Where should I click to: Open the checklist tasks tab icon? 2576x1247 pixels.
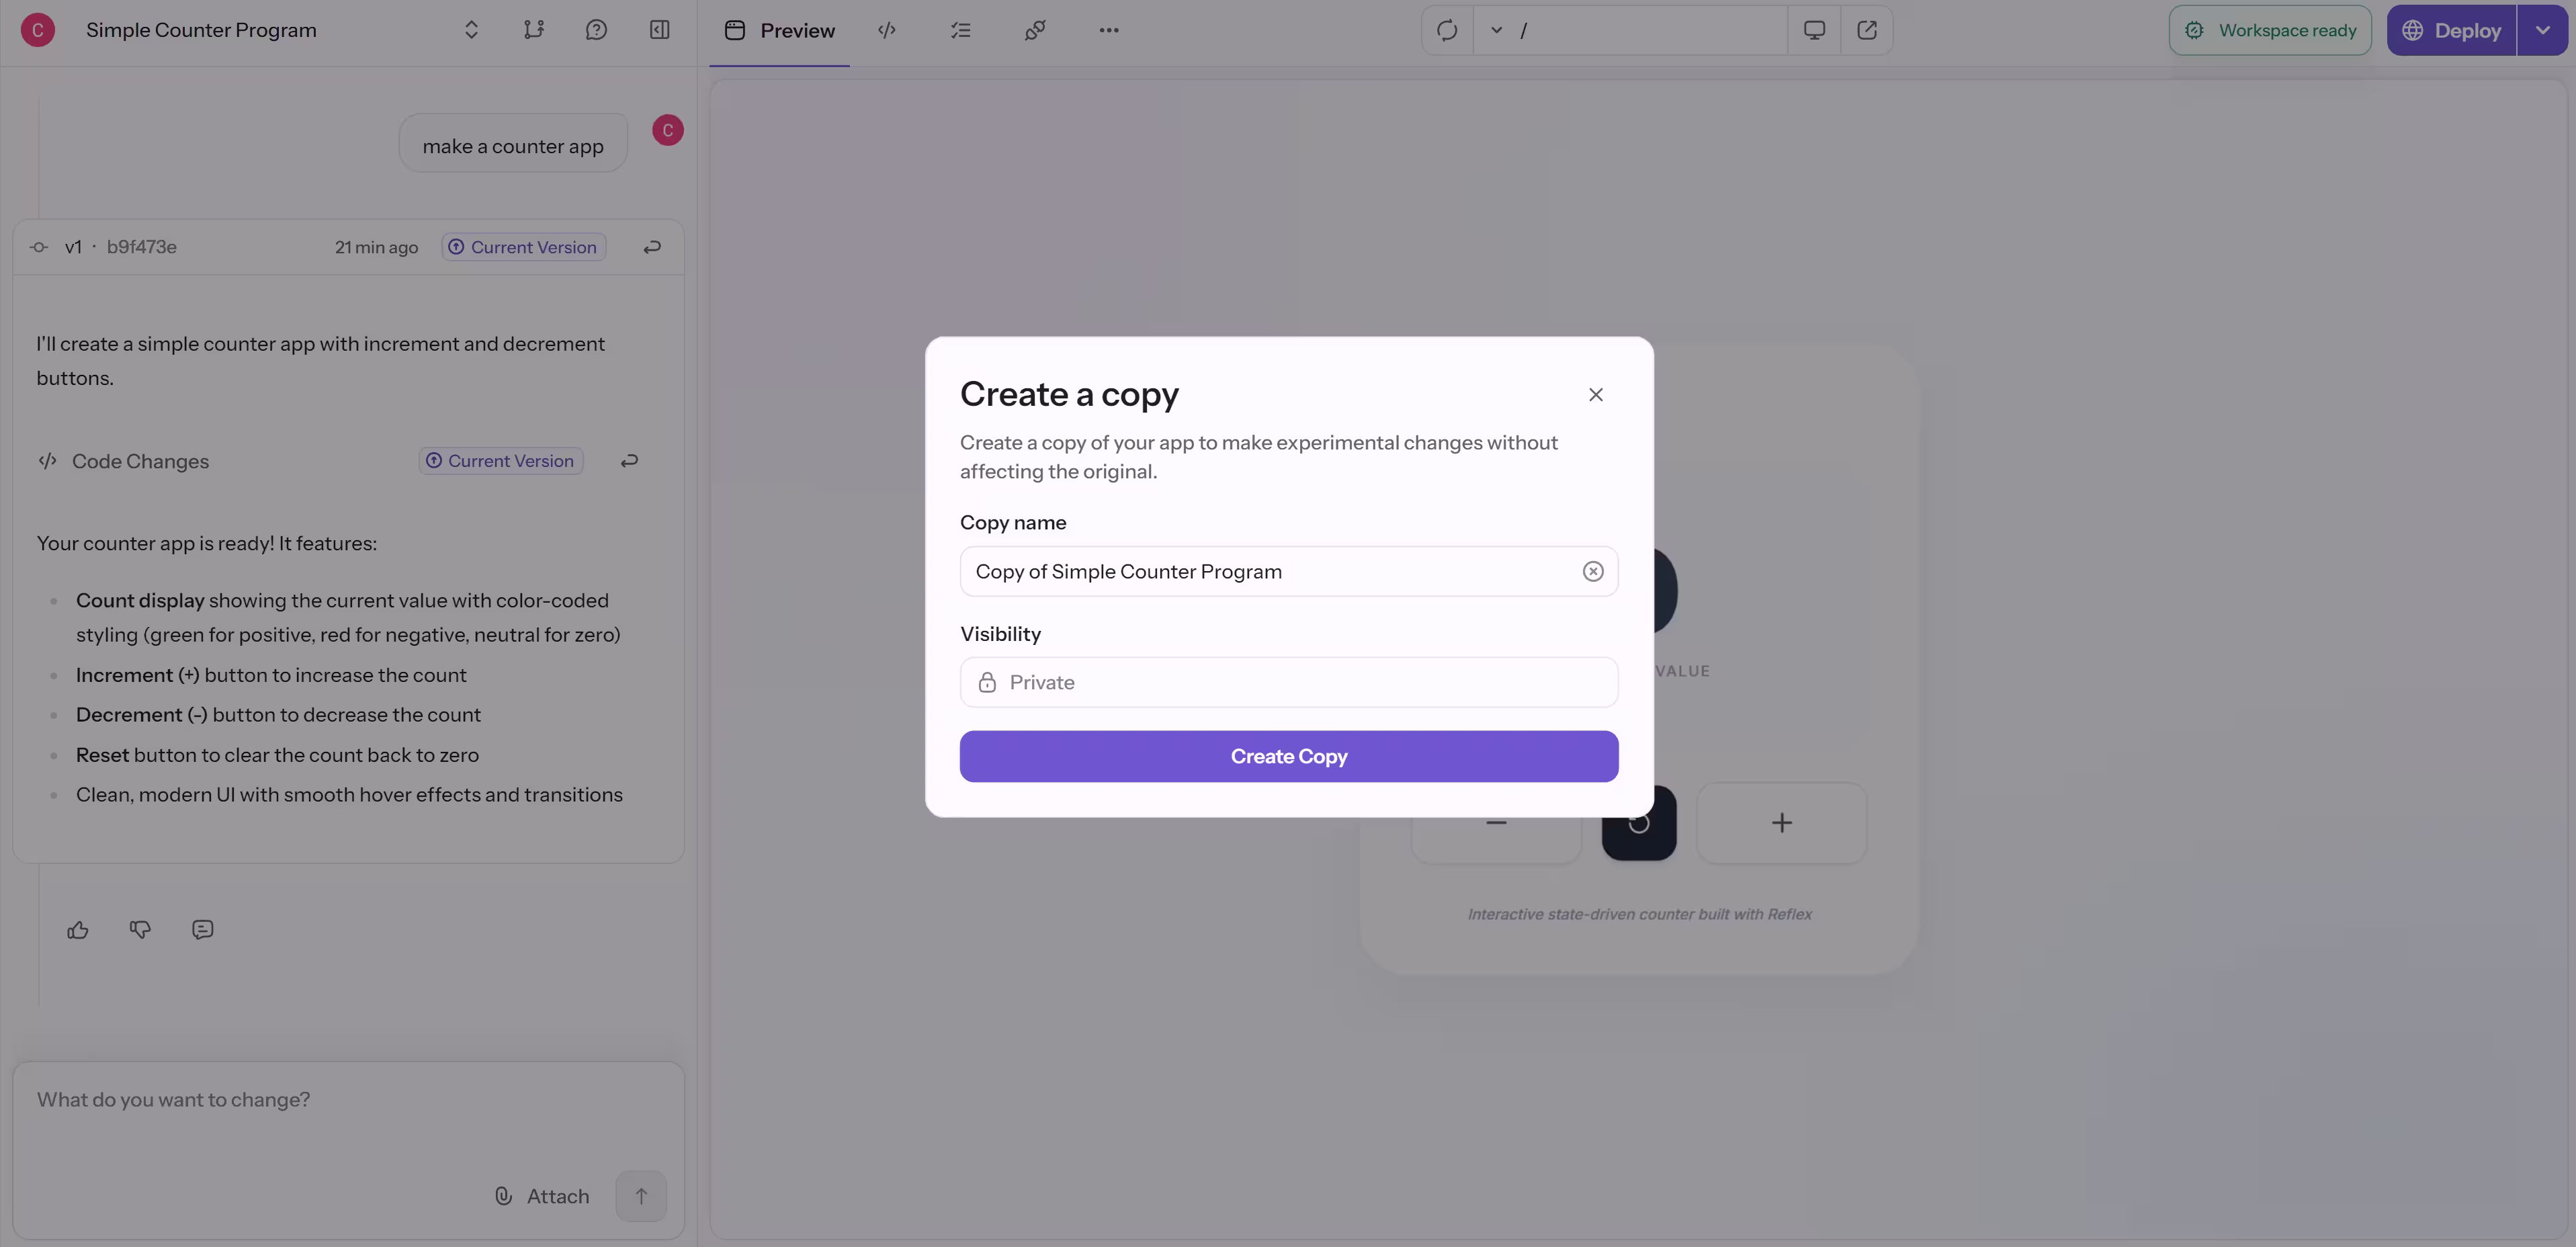960,30
